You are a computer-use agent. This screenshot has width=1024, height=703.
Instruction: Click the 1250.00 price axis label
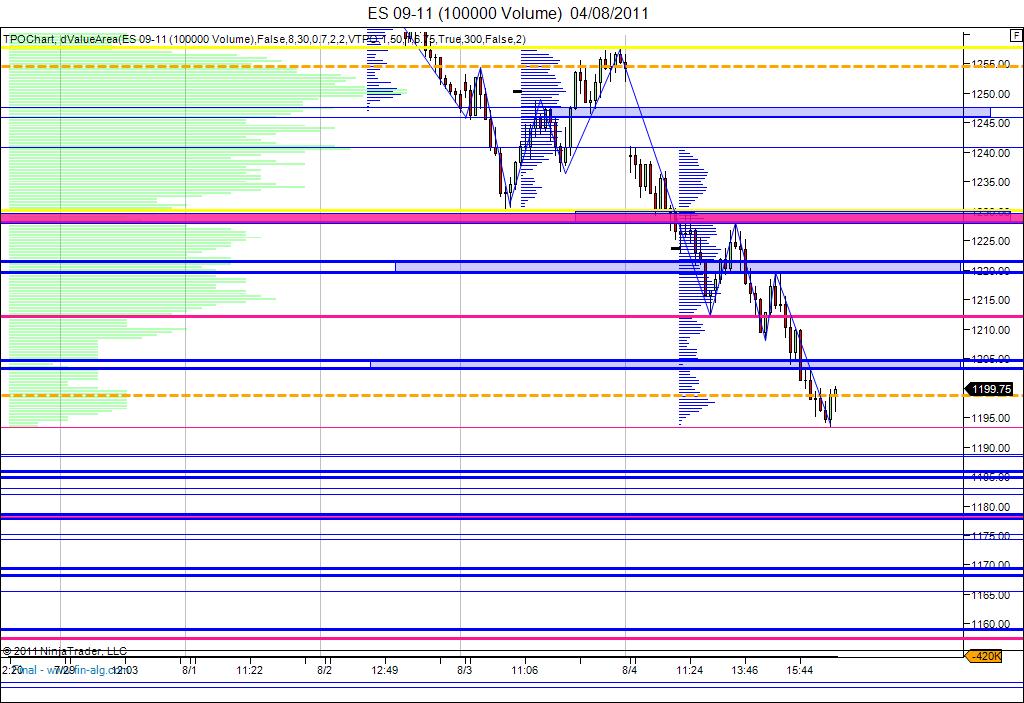pyautogui.click(x=991, y=94)
